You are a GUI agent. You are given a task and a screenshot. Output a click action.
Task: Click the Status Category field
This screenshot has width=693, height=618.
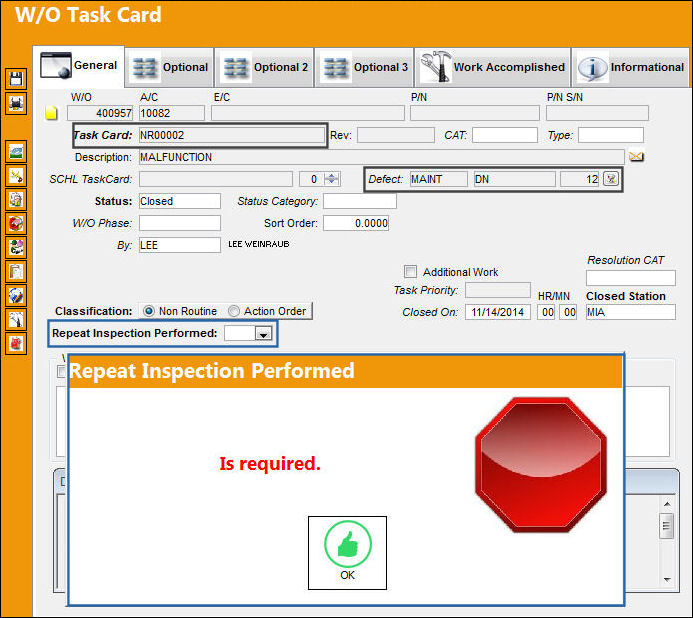coord(360,201)
